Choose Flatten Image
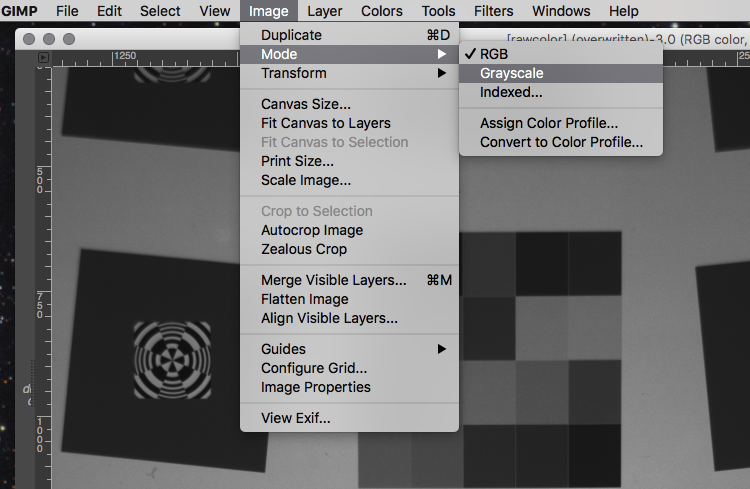The height and width of the screenshot is (489, 750). click(x=349, y=299)
